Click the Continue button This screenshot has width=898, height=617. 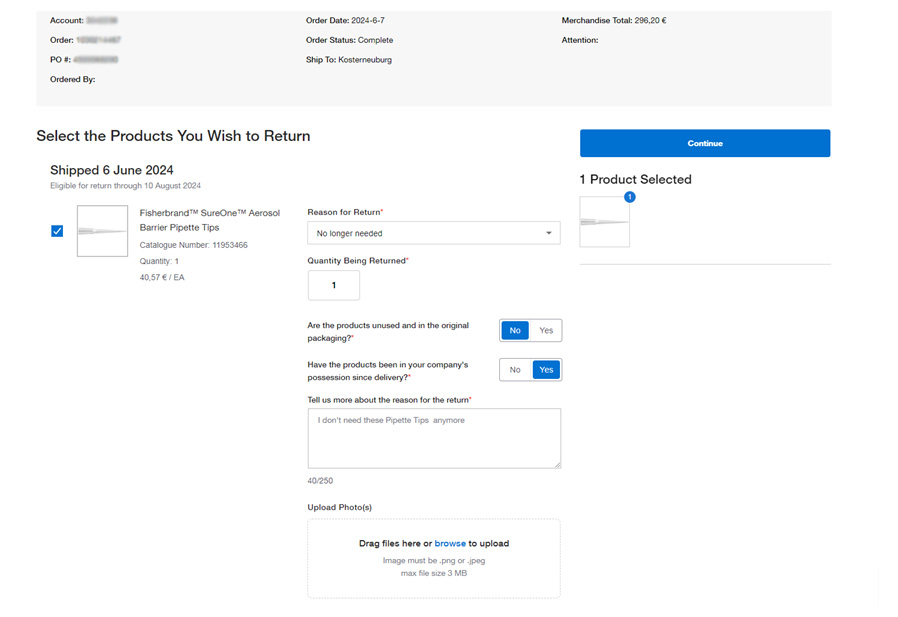pos(704,143)
